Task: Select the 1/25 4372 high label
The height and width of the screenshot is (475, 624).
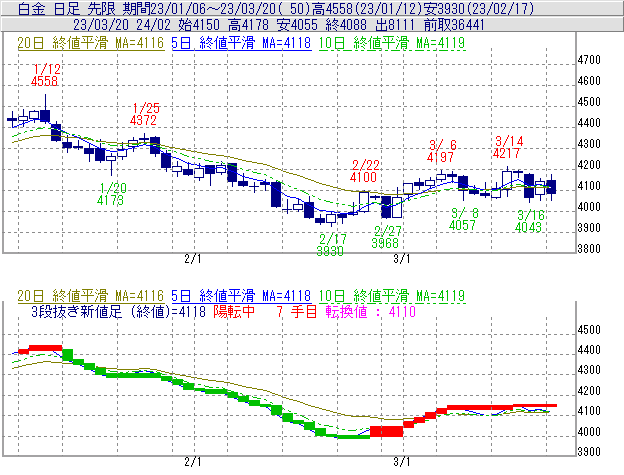Action: 145,114
